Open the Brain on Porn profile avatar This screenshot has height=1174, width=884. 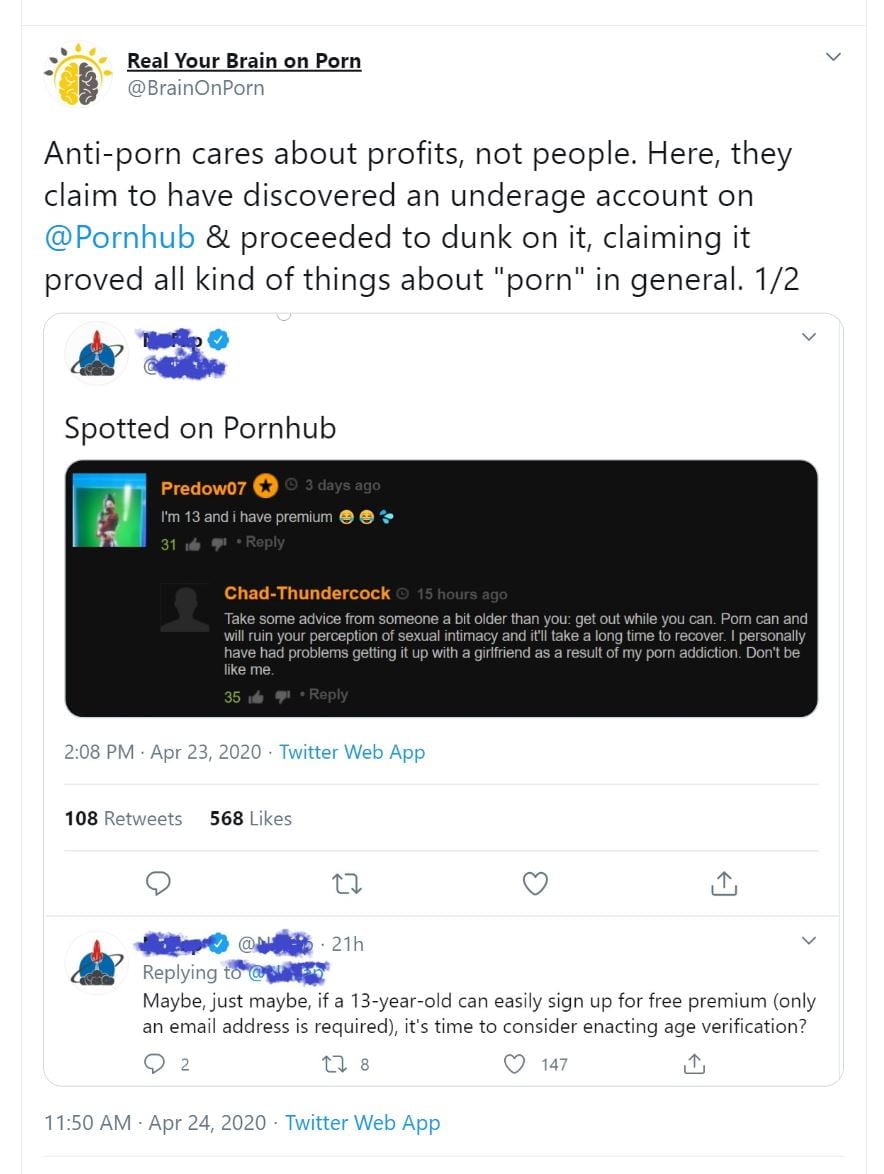76,75
